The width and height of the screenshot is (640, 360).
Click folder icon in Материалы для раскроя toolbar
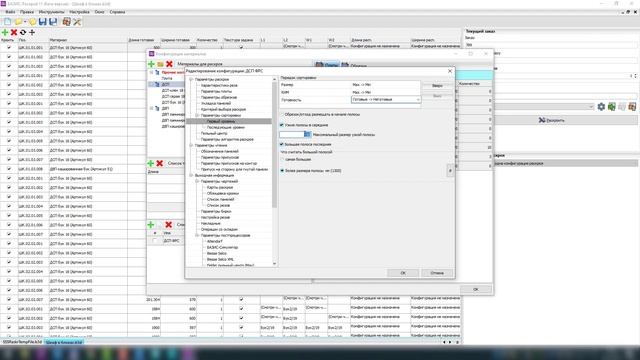click(160, 64)
